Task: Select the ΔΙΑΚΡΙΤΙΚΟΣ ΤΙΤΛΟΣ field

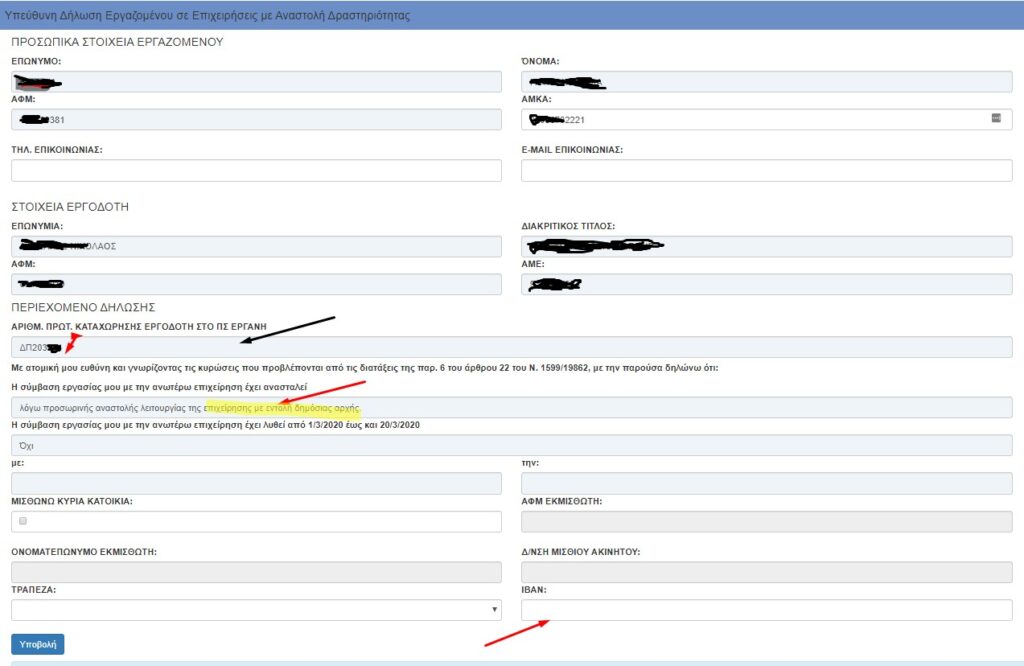Action: click(766, 246)
